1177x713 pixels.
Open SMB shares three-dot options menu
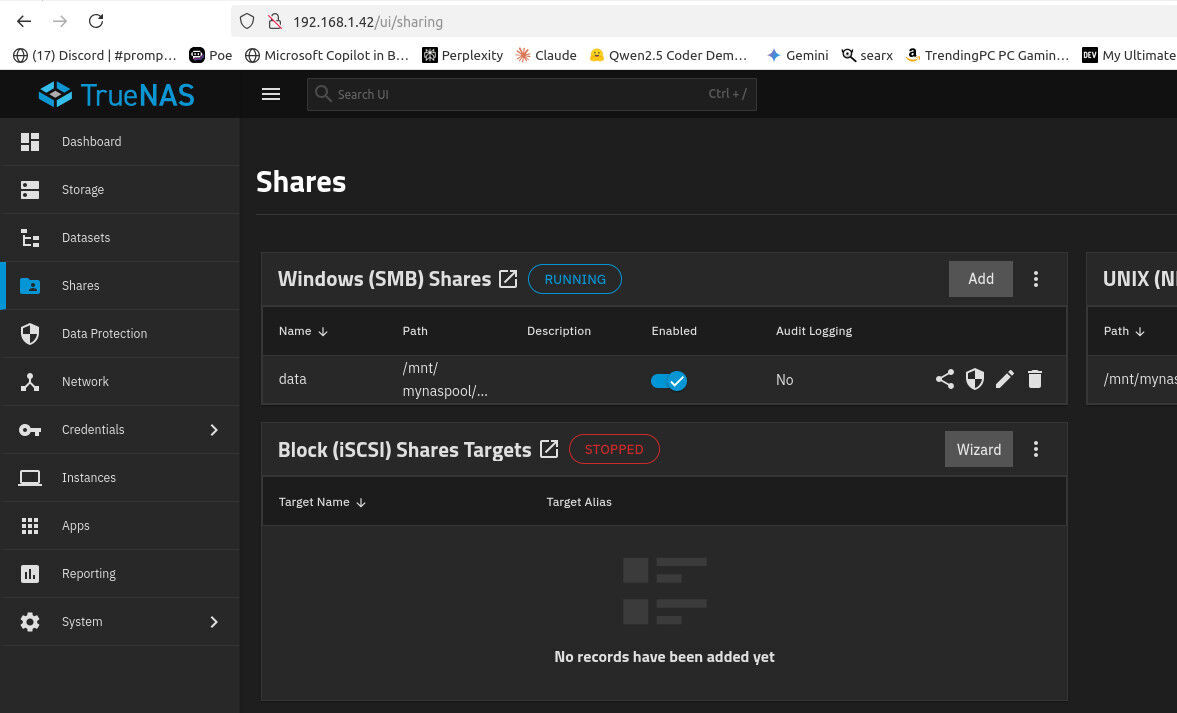[x=1036, y=279]
